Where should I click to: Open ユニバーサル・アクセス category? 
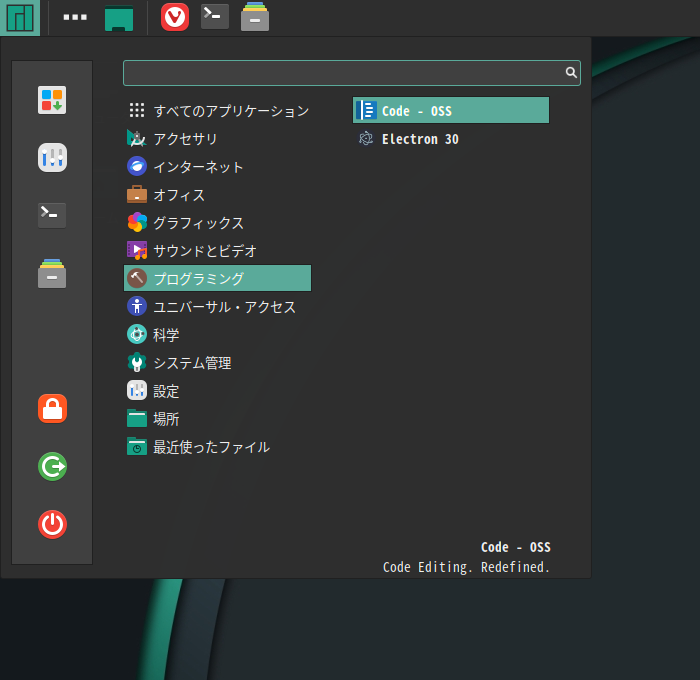217,306
